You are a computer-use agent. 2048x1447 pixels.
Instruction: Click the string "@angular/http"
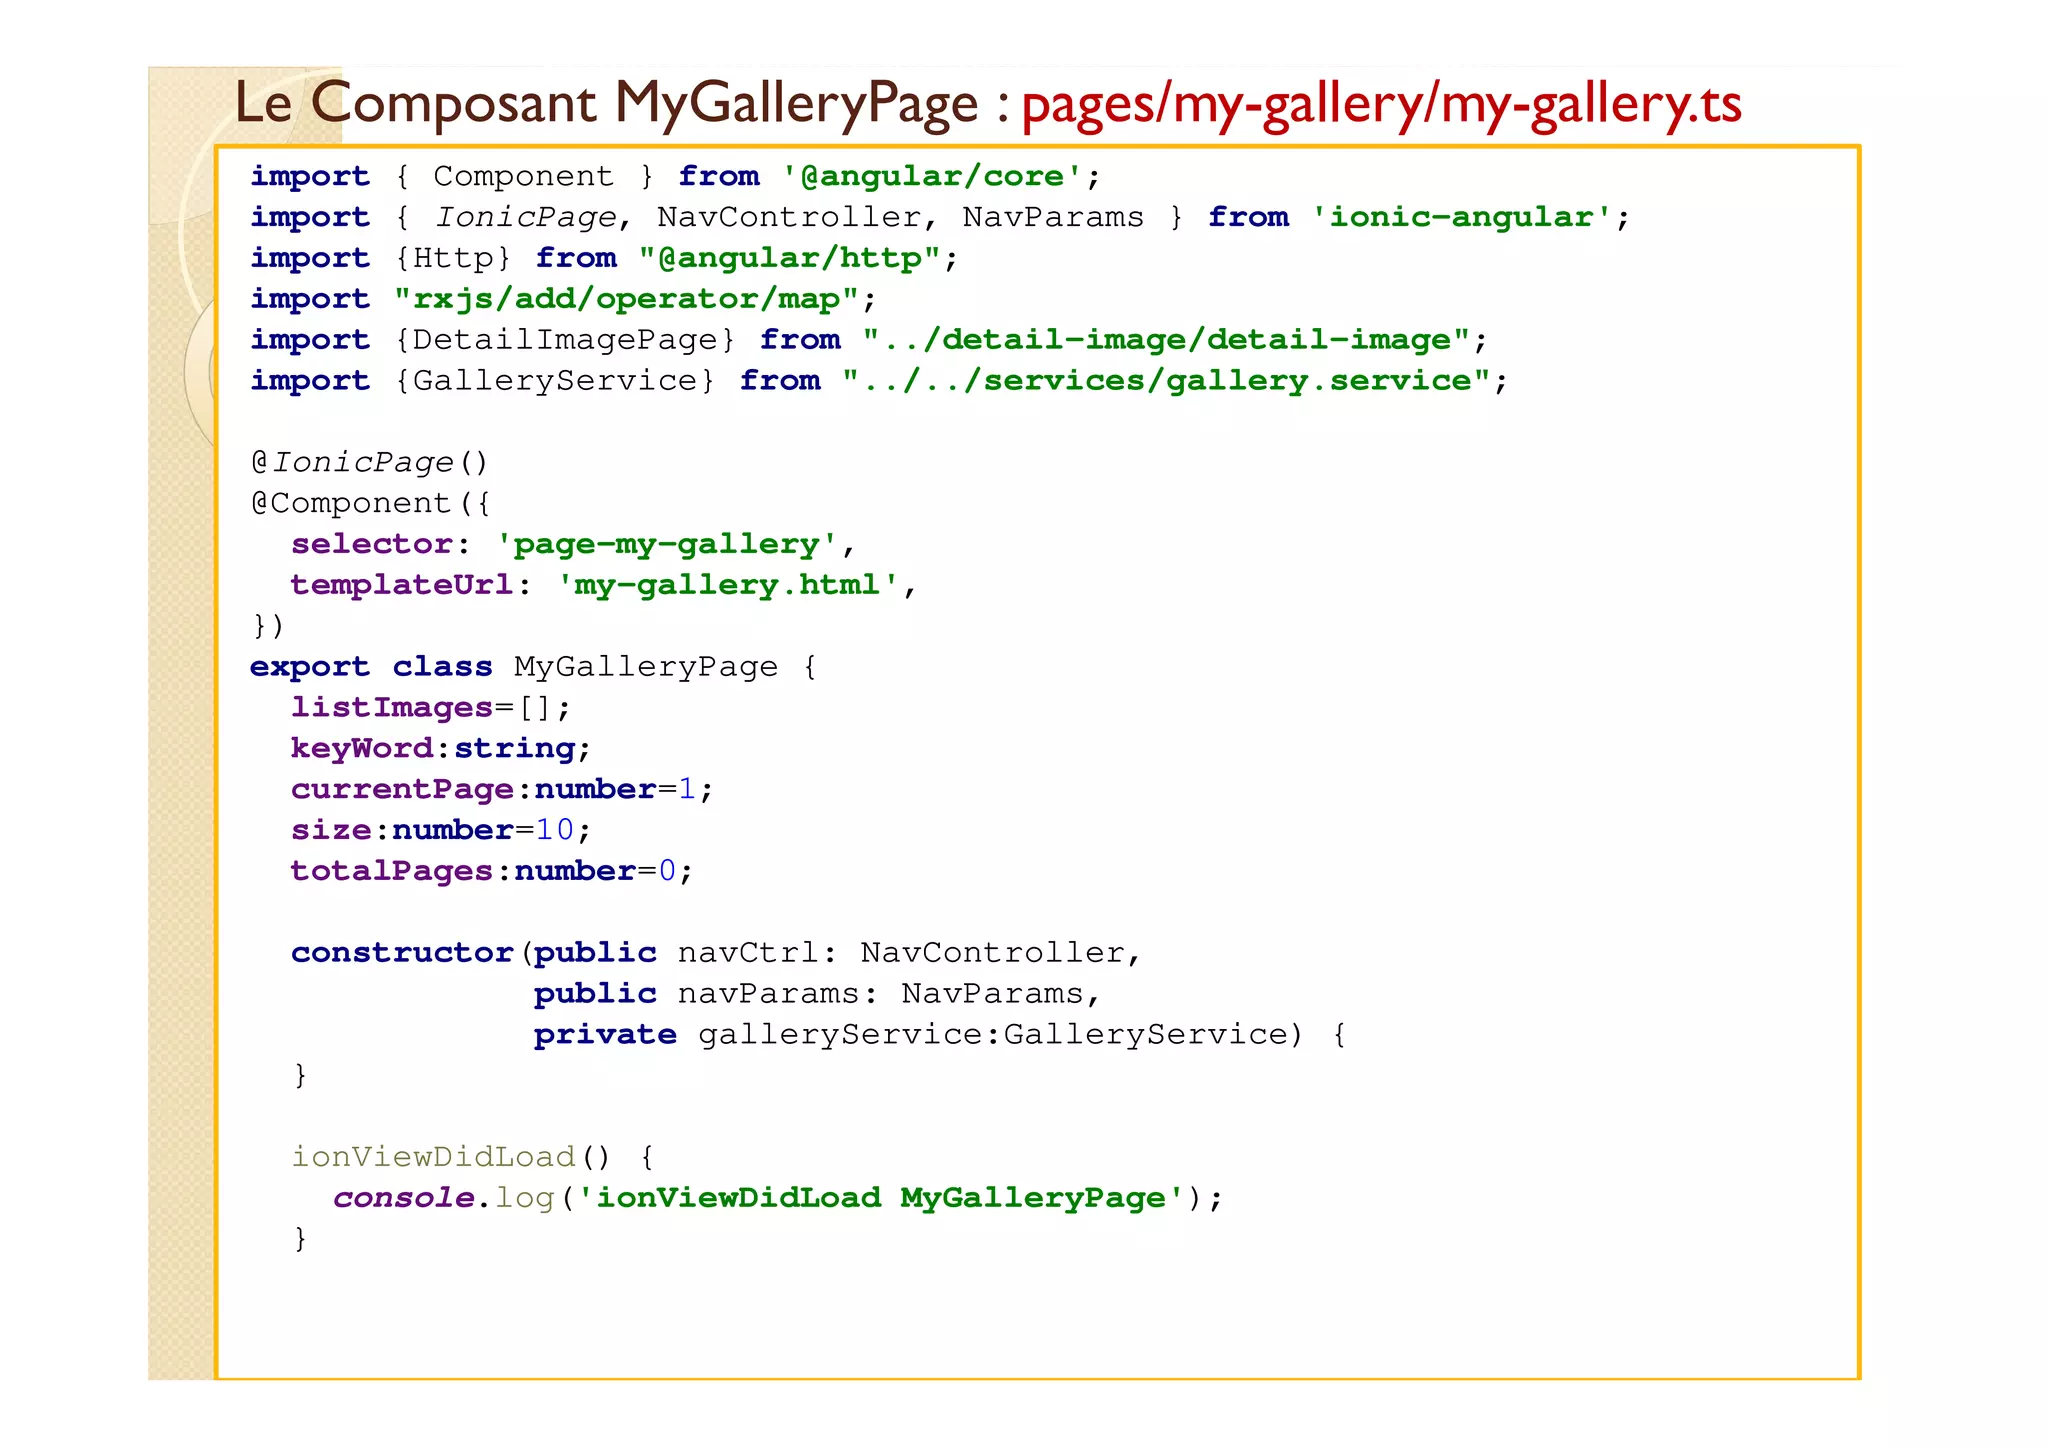789,259
